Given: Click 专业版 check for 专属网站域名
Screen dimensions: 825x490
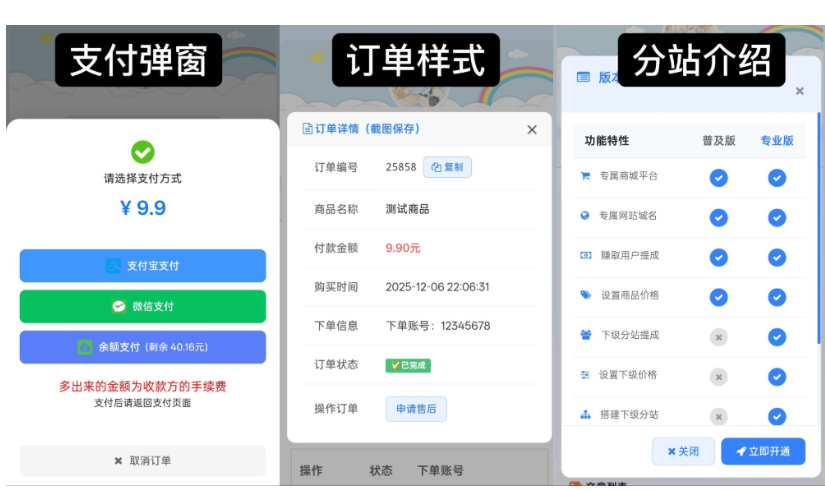Looking at the screenshot, I should pyautogui.click(x=777, y=217).
